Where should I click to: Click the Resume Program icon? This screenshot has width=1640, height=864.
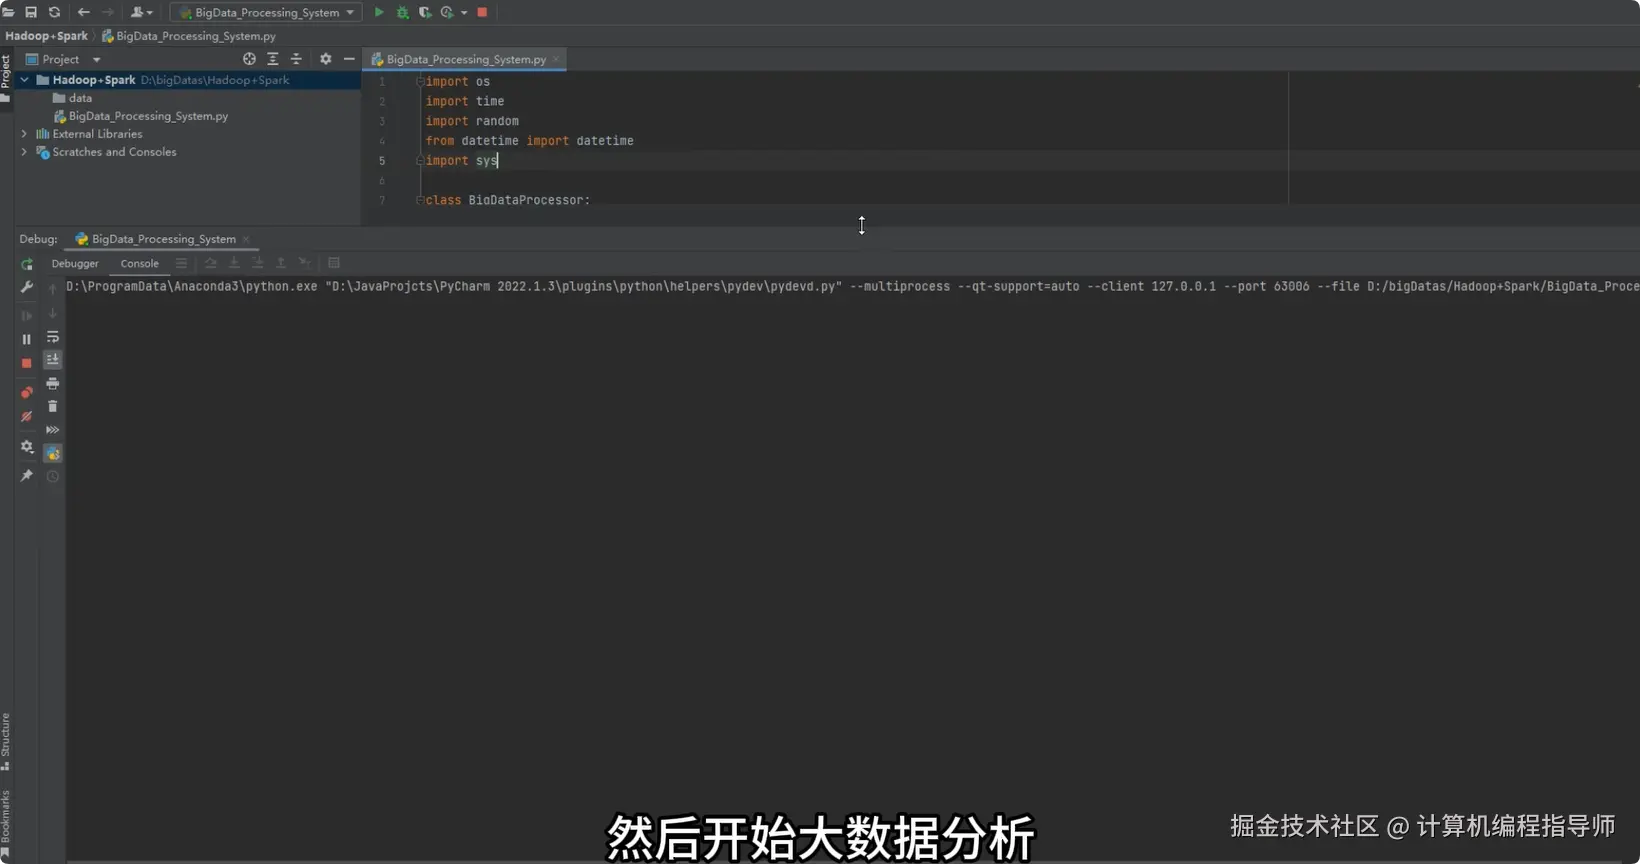coord(27,316)
